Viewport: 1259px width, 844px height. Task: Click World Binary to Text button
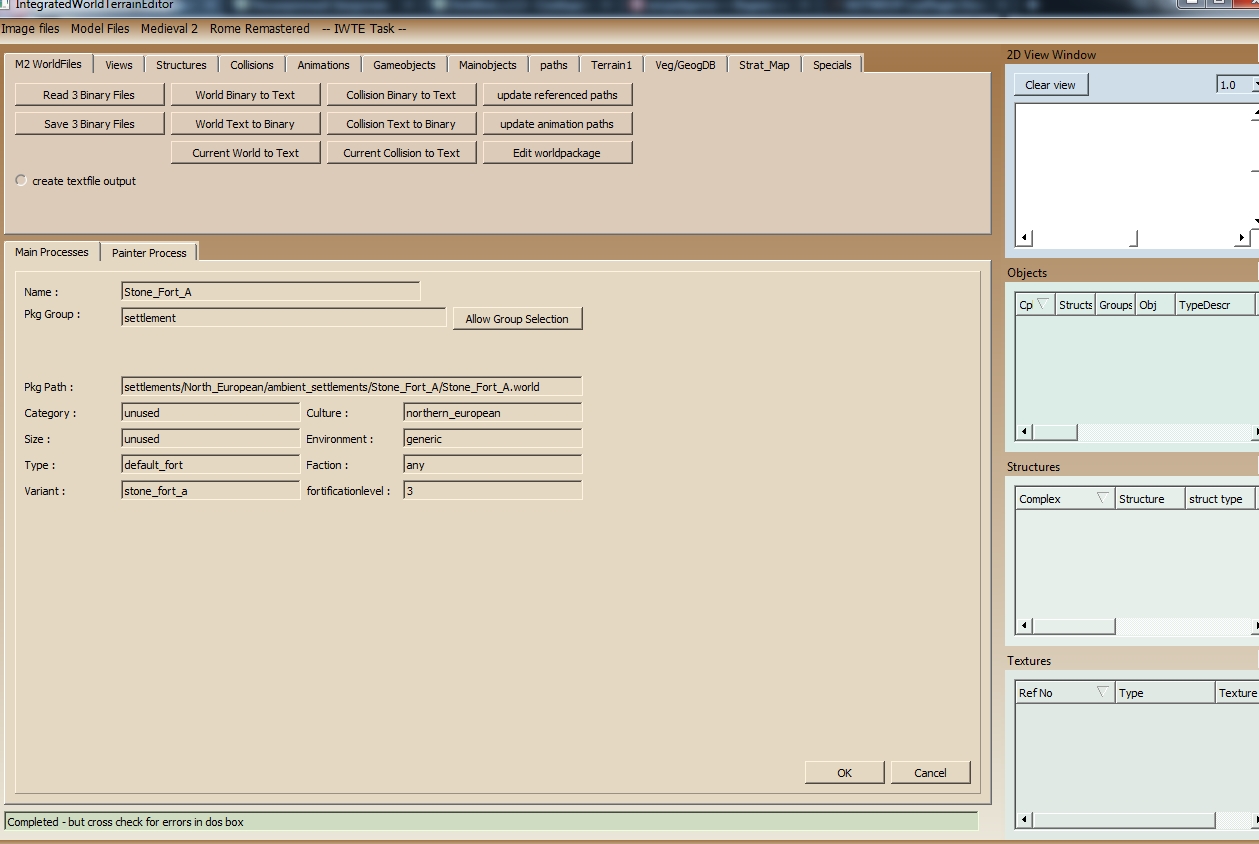point(245,95)
